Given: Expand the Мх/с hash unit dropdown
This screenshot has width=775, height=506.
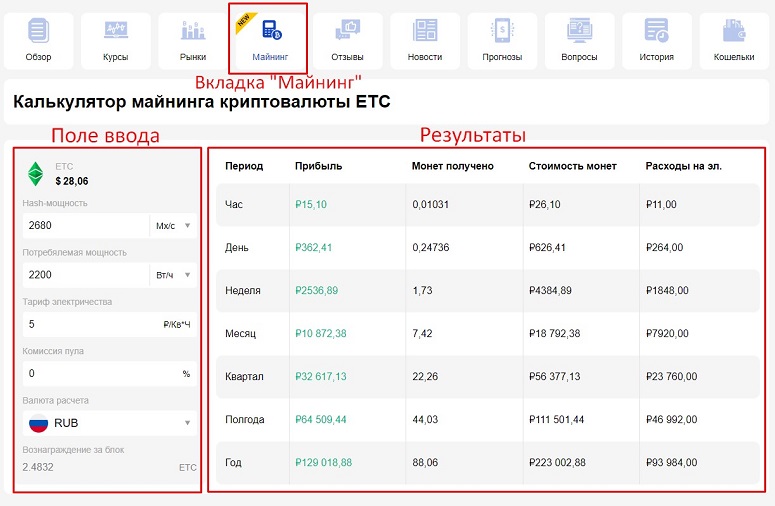Looking at the screenshot, I should pyautogui.click(x=173, y=225).
